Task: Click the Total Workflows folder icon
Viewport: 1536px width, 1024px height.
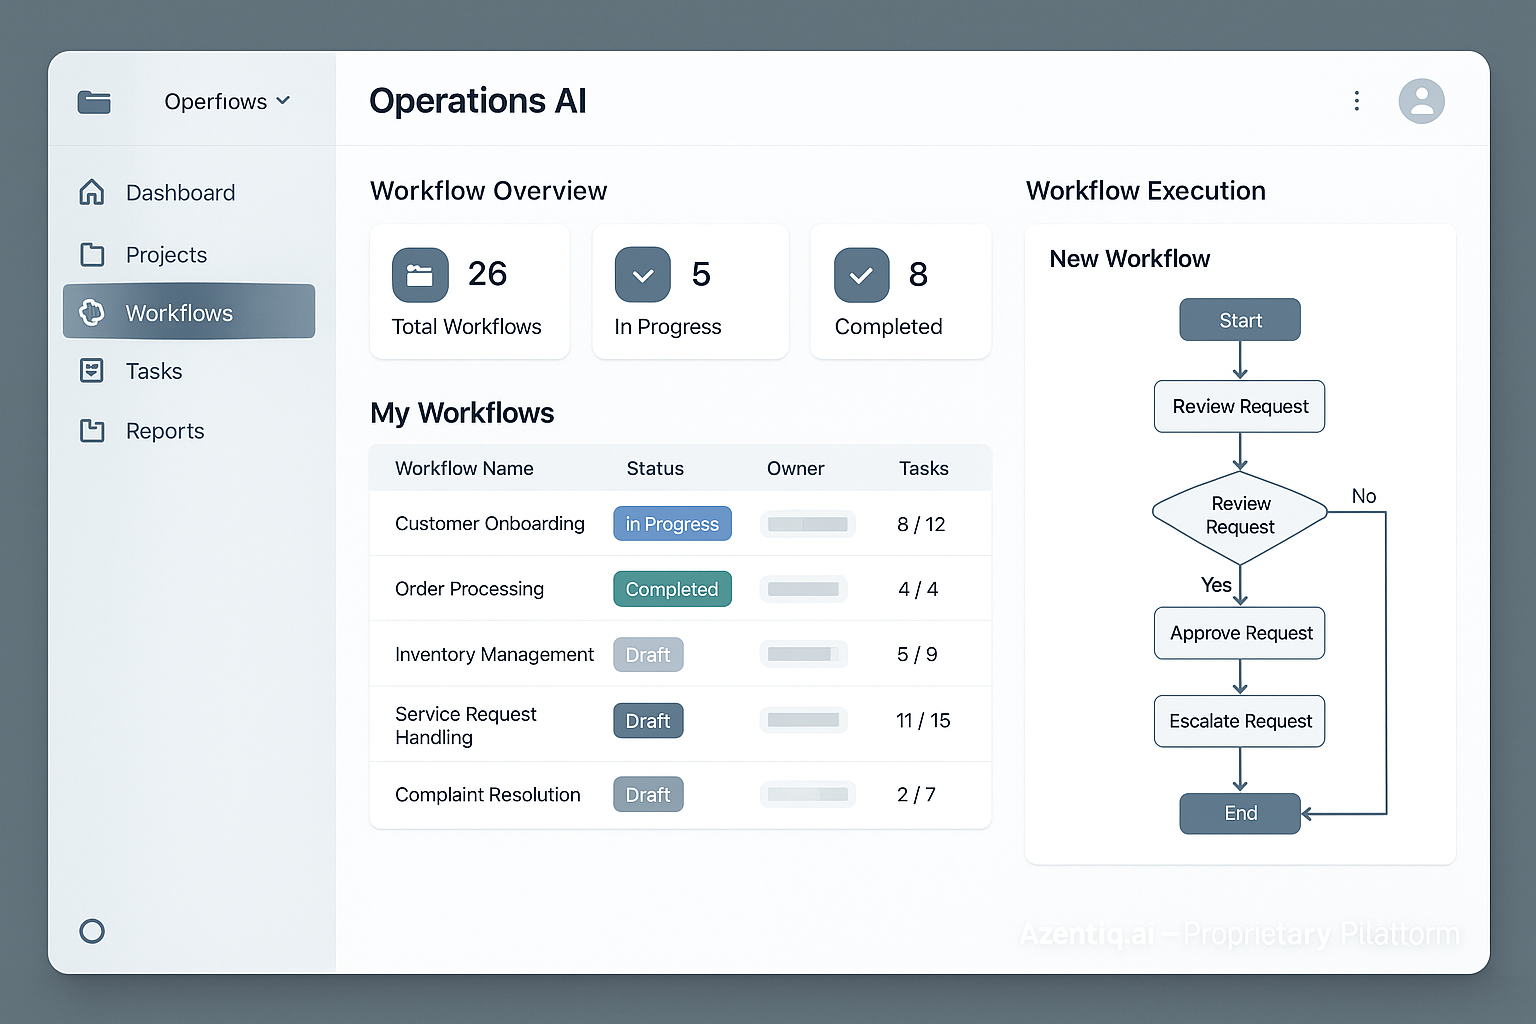Action: [420, 274]
